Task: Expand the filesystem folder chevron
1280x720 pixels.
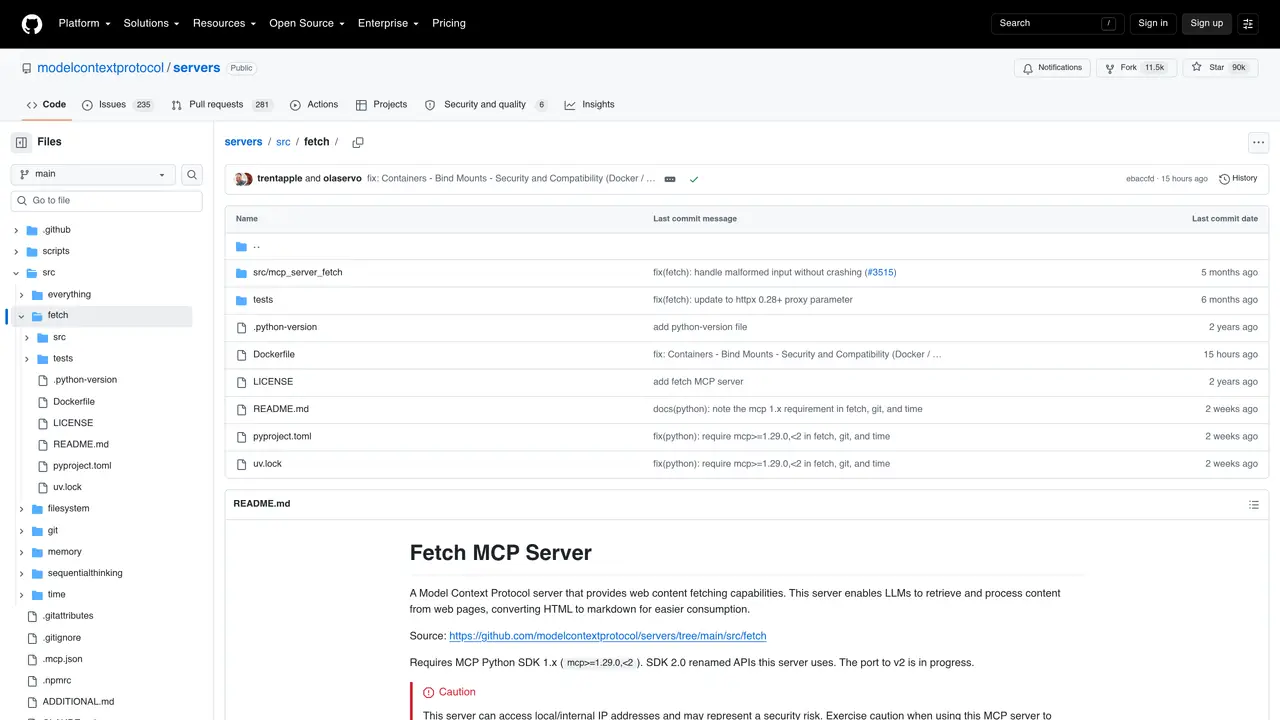Action: pos(21,509)
